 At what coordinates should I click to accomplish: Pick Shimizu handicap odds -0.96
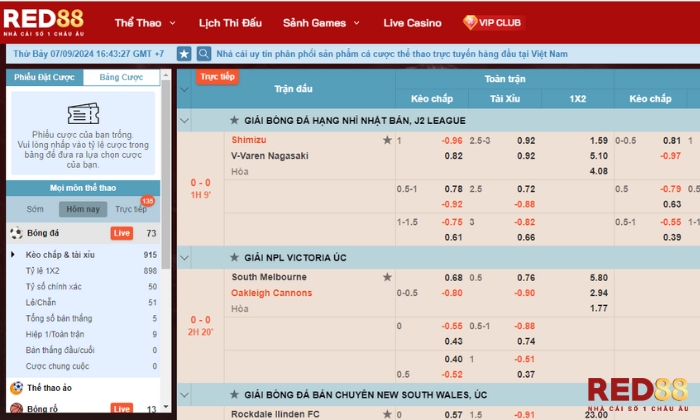[x=452, y=141]
